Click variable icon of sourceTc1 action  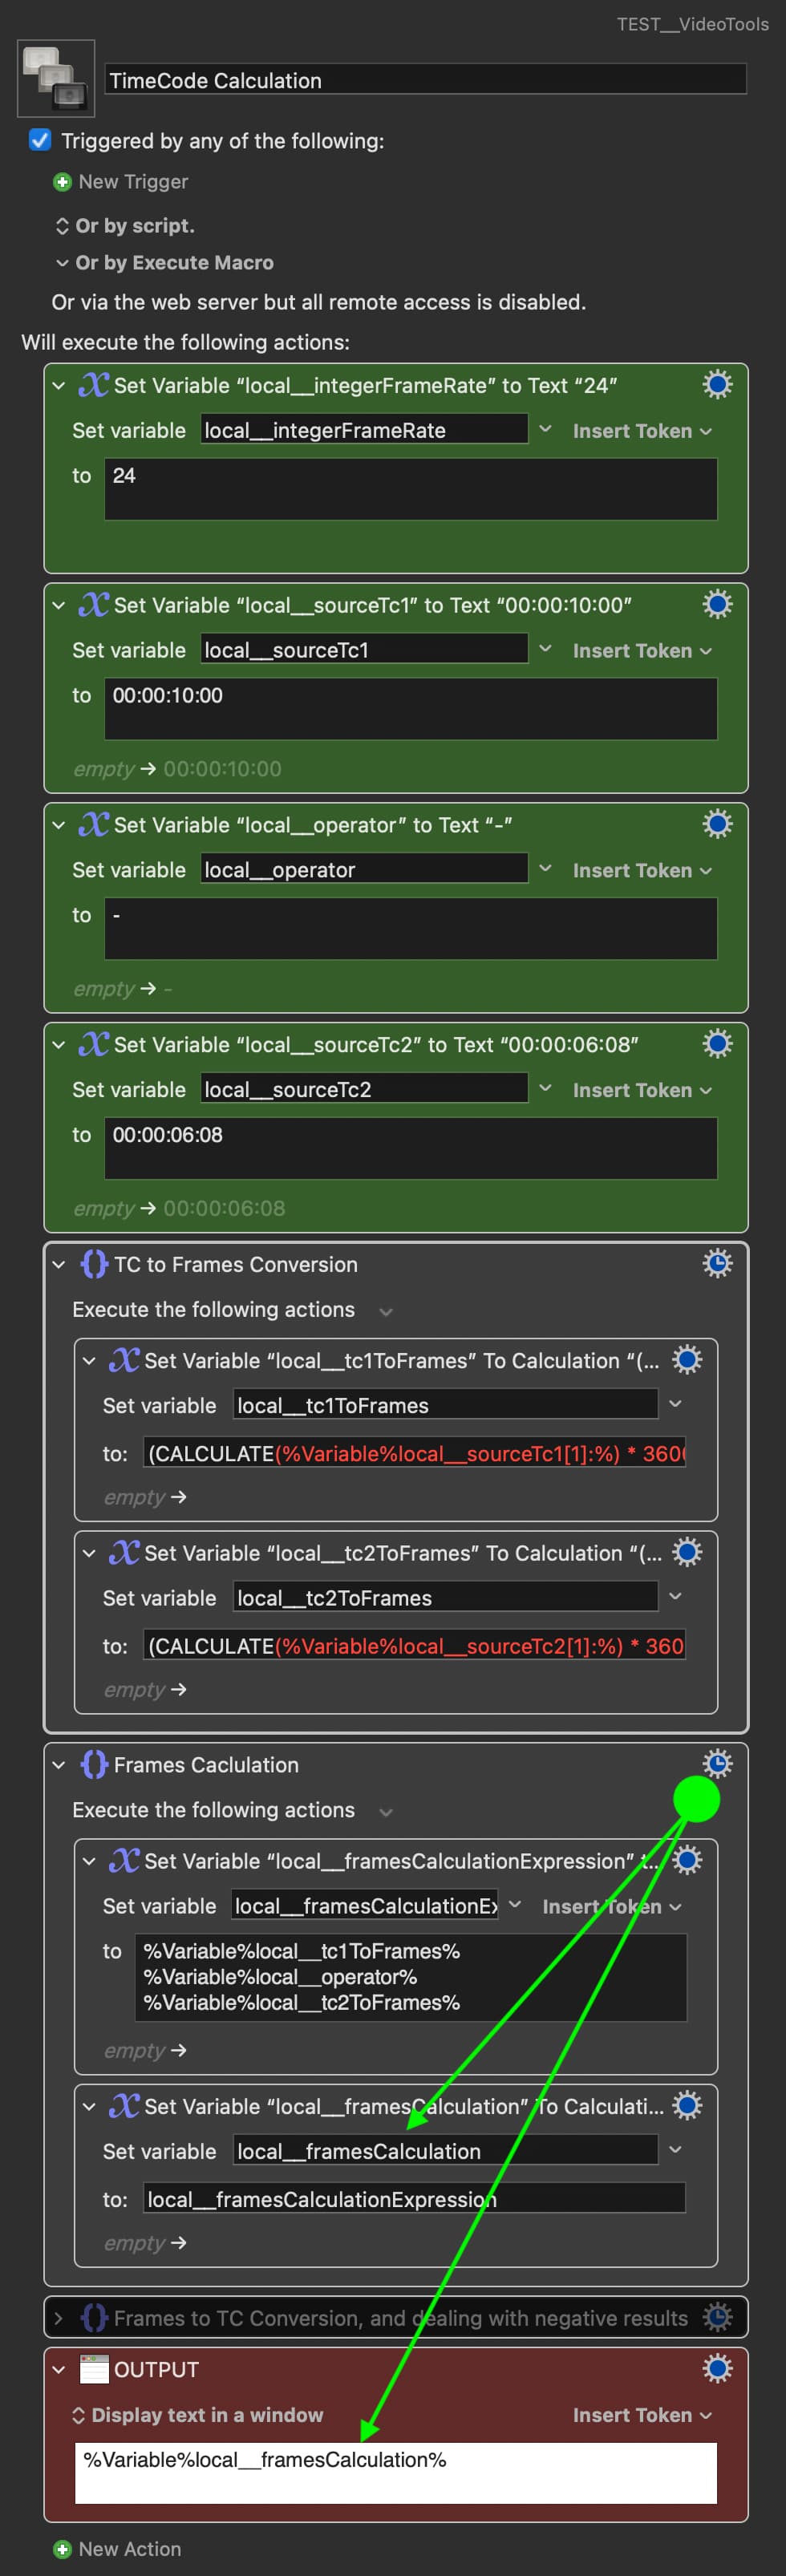click(94, 605)
